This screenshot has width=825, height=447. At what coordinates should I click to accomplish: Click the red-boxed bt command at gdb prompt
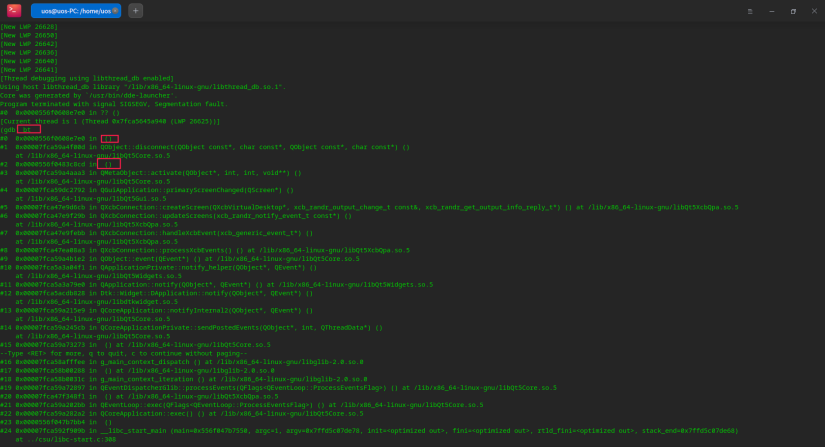[28, 129]
